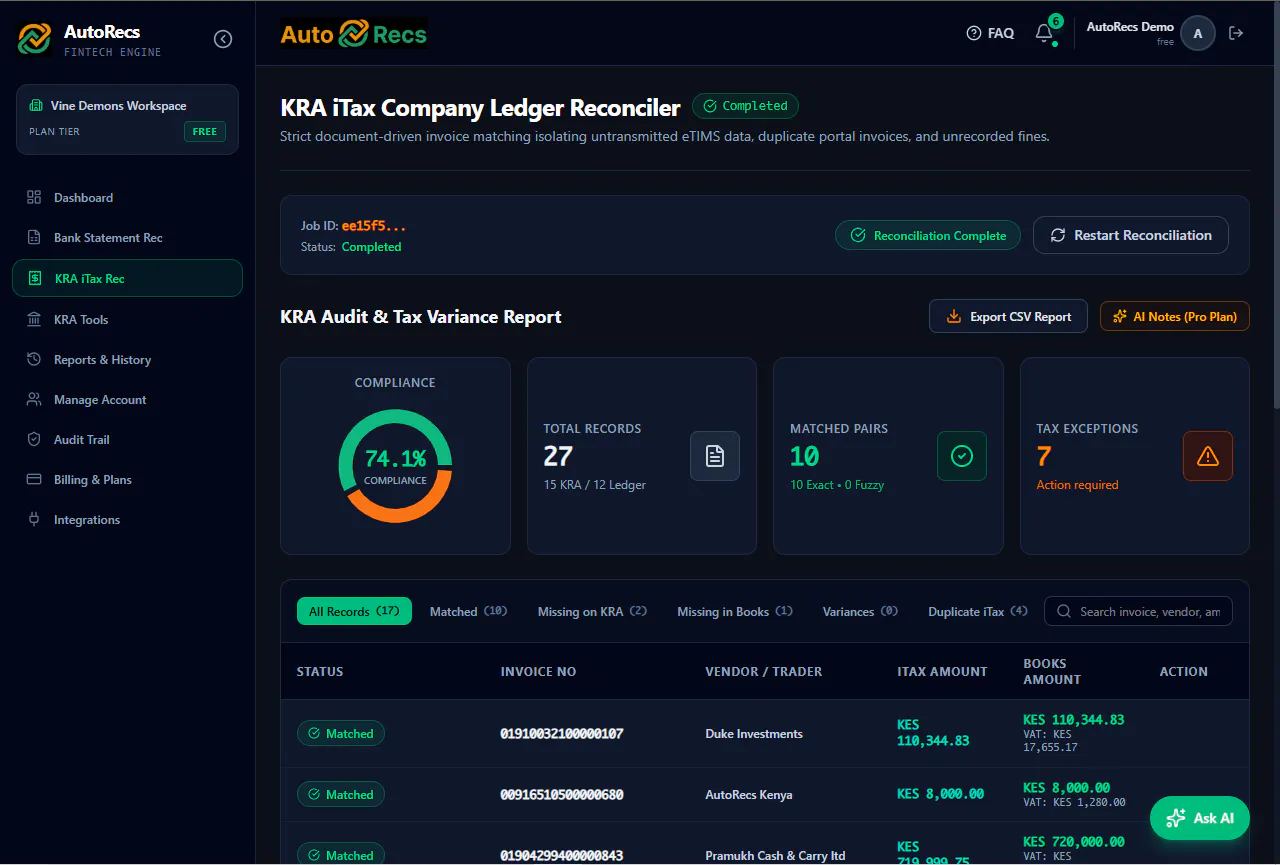Click the Job ID ee15f5...
The height and width of the screenshot is (865, 1280).
point(374,226)
